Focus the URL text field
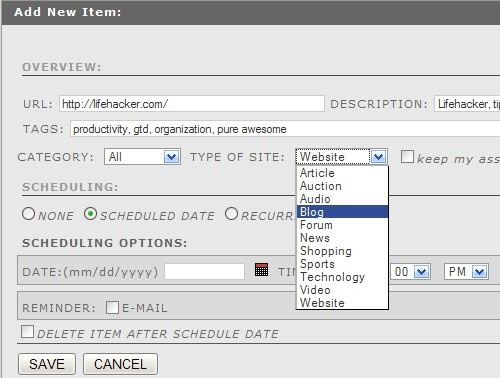 click(192, 104)
